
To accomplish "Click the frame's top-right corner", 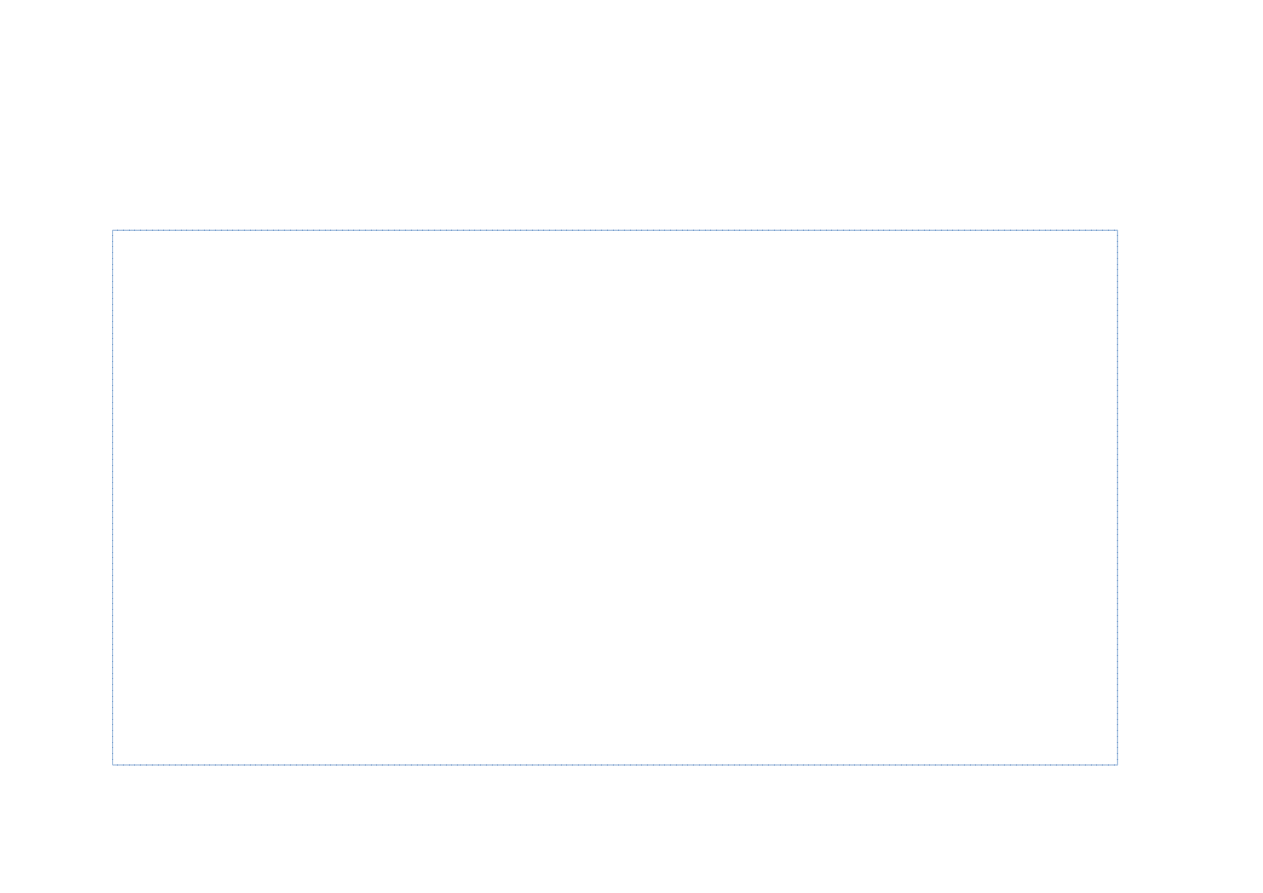I will tap(1117, 231).
